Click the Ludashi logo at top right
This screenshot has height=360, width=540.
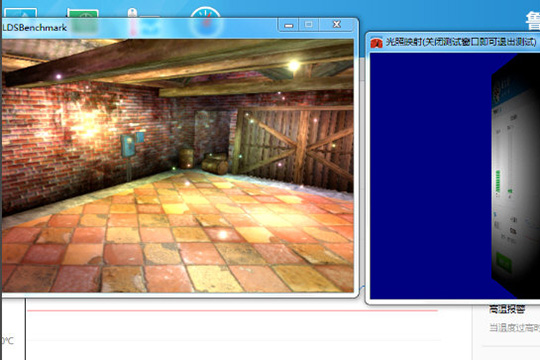pos(532,21)
